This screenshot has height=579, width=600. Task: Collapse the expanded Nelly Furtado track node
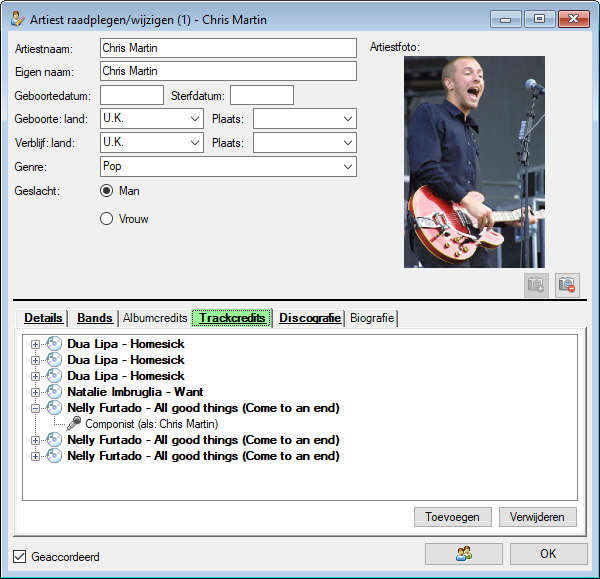point(35,408)
